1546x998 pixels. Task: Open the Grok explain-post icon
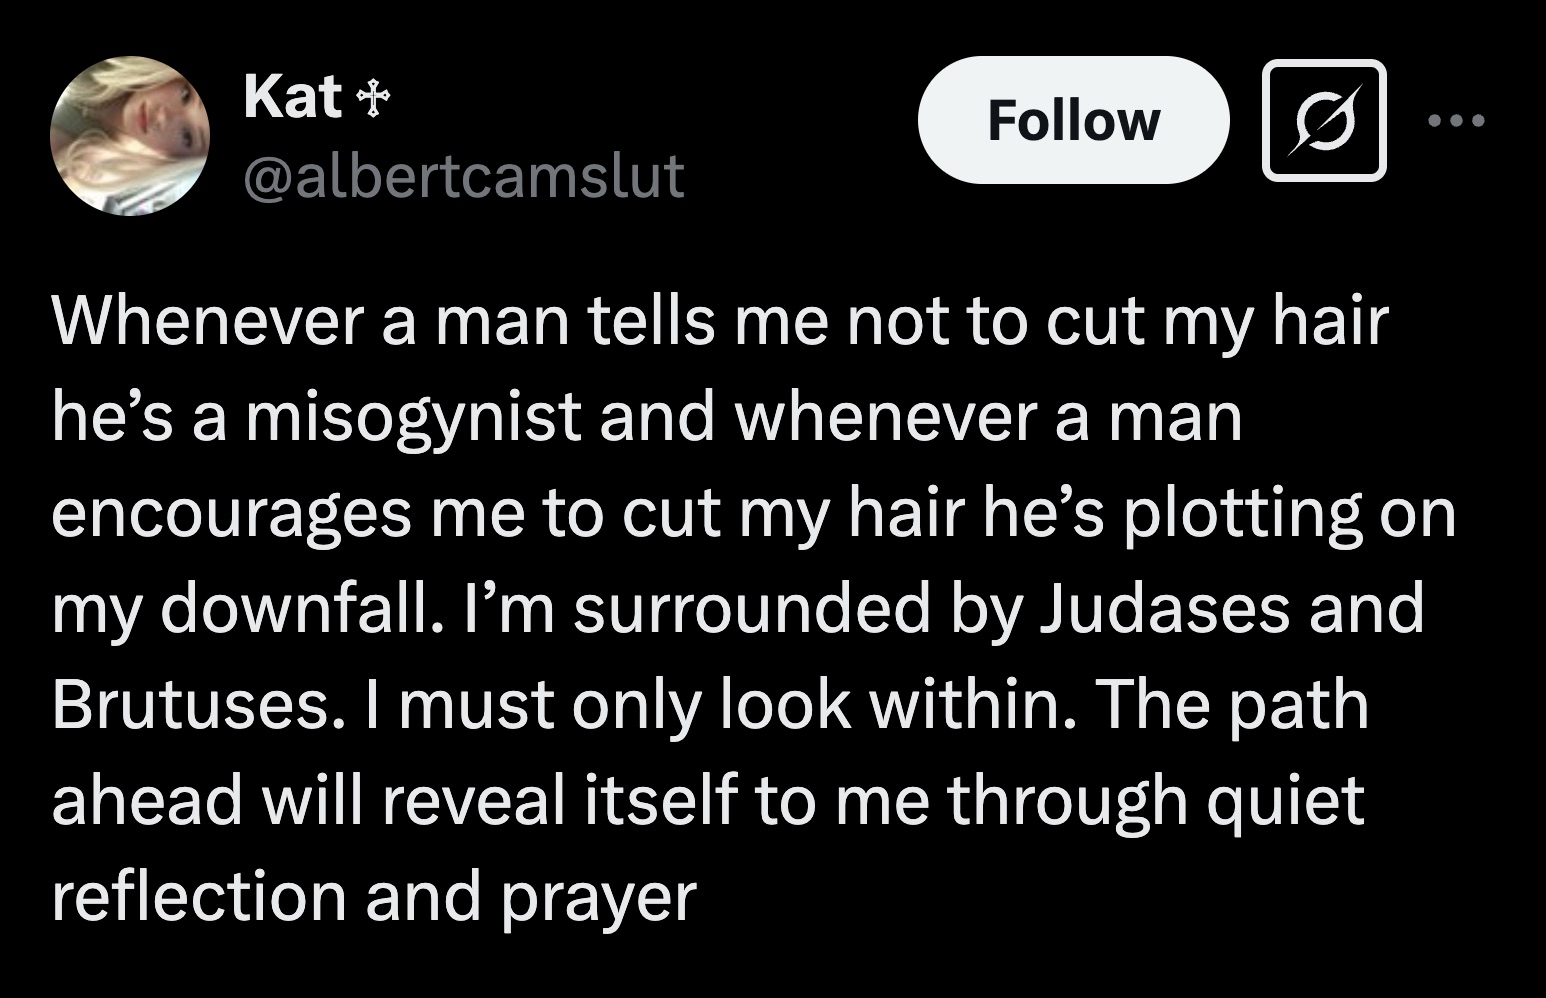tap(1324, 120)
